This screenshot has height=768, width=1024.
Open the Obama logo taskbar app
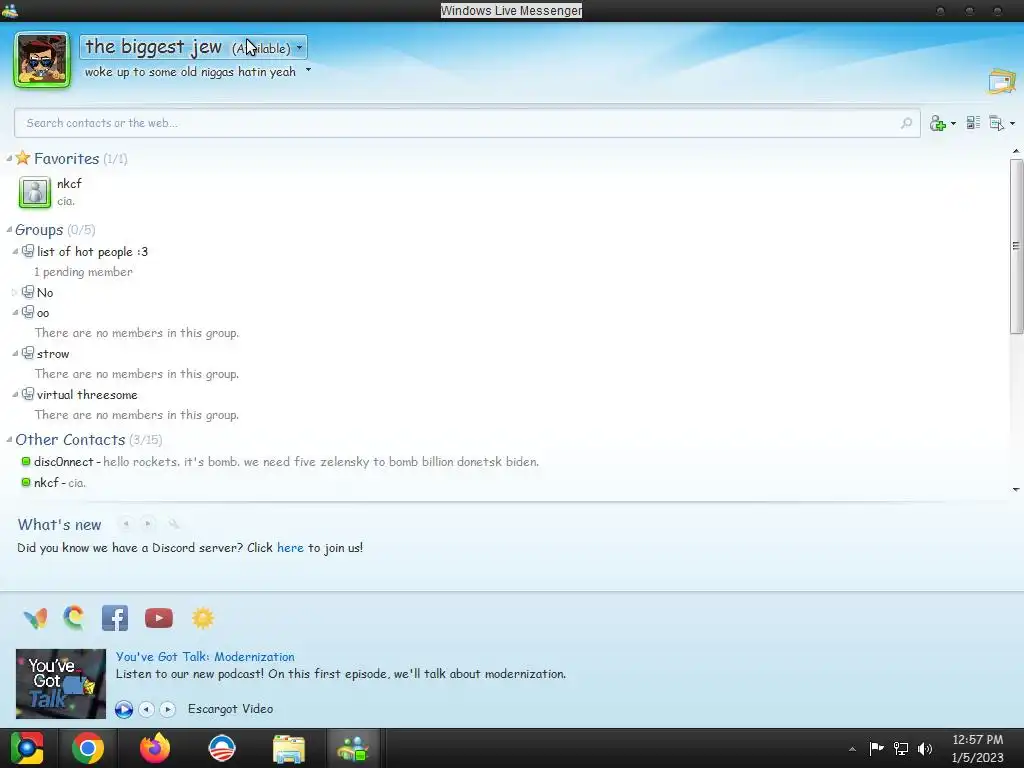click(x=221, y=748)
